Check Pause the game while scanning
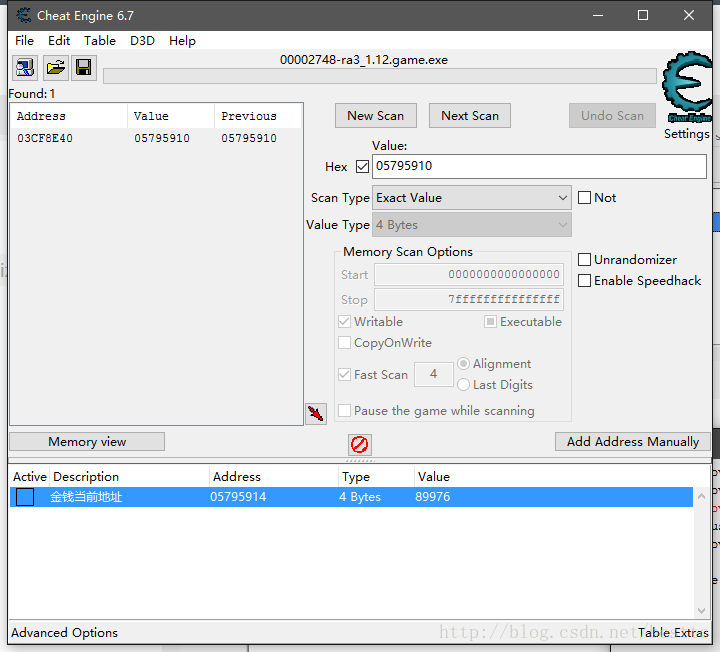Image resolution: width=720 pixels, height=652 pixels. [344, 410]
